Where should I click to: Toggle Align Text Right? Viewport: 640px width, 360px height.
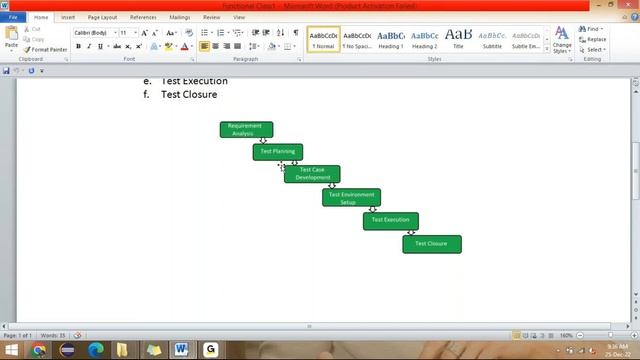[x=227, y=46]
